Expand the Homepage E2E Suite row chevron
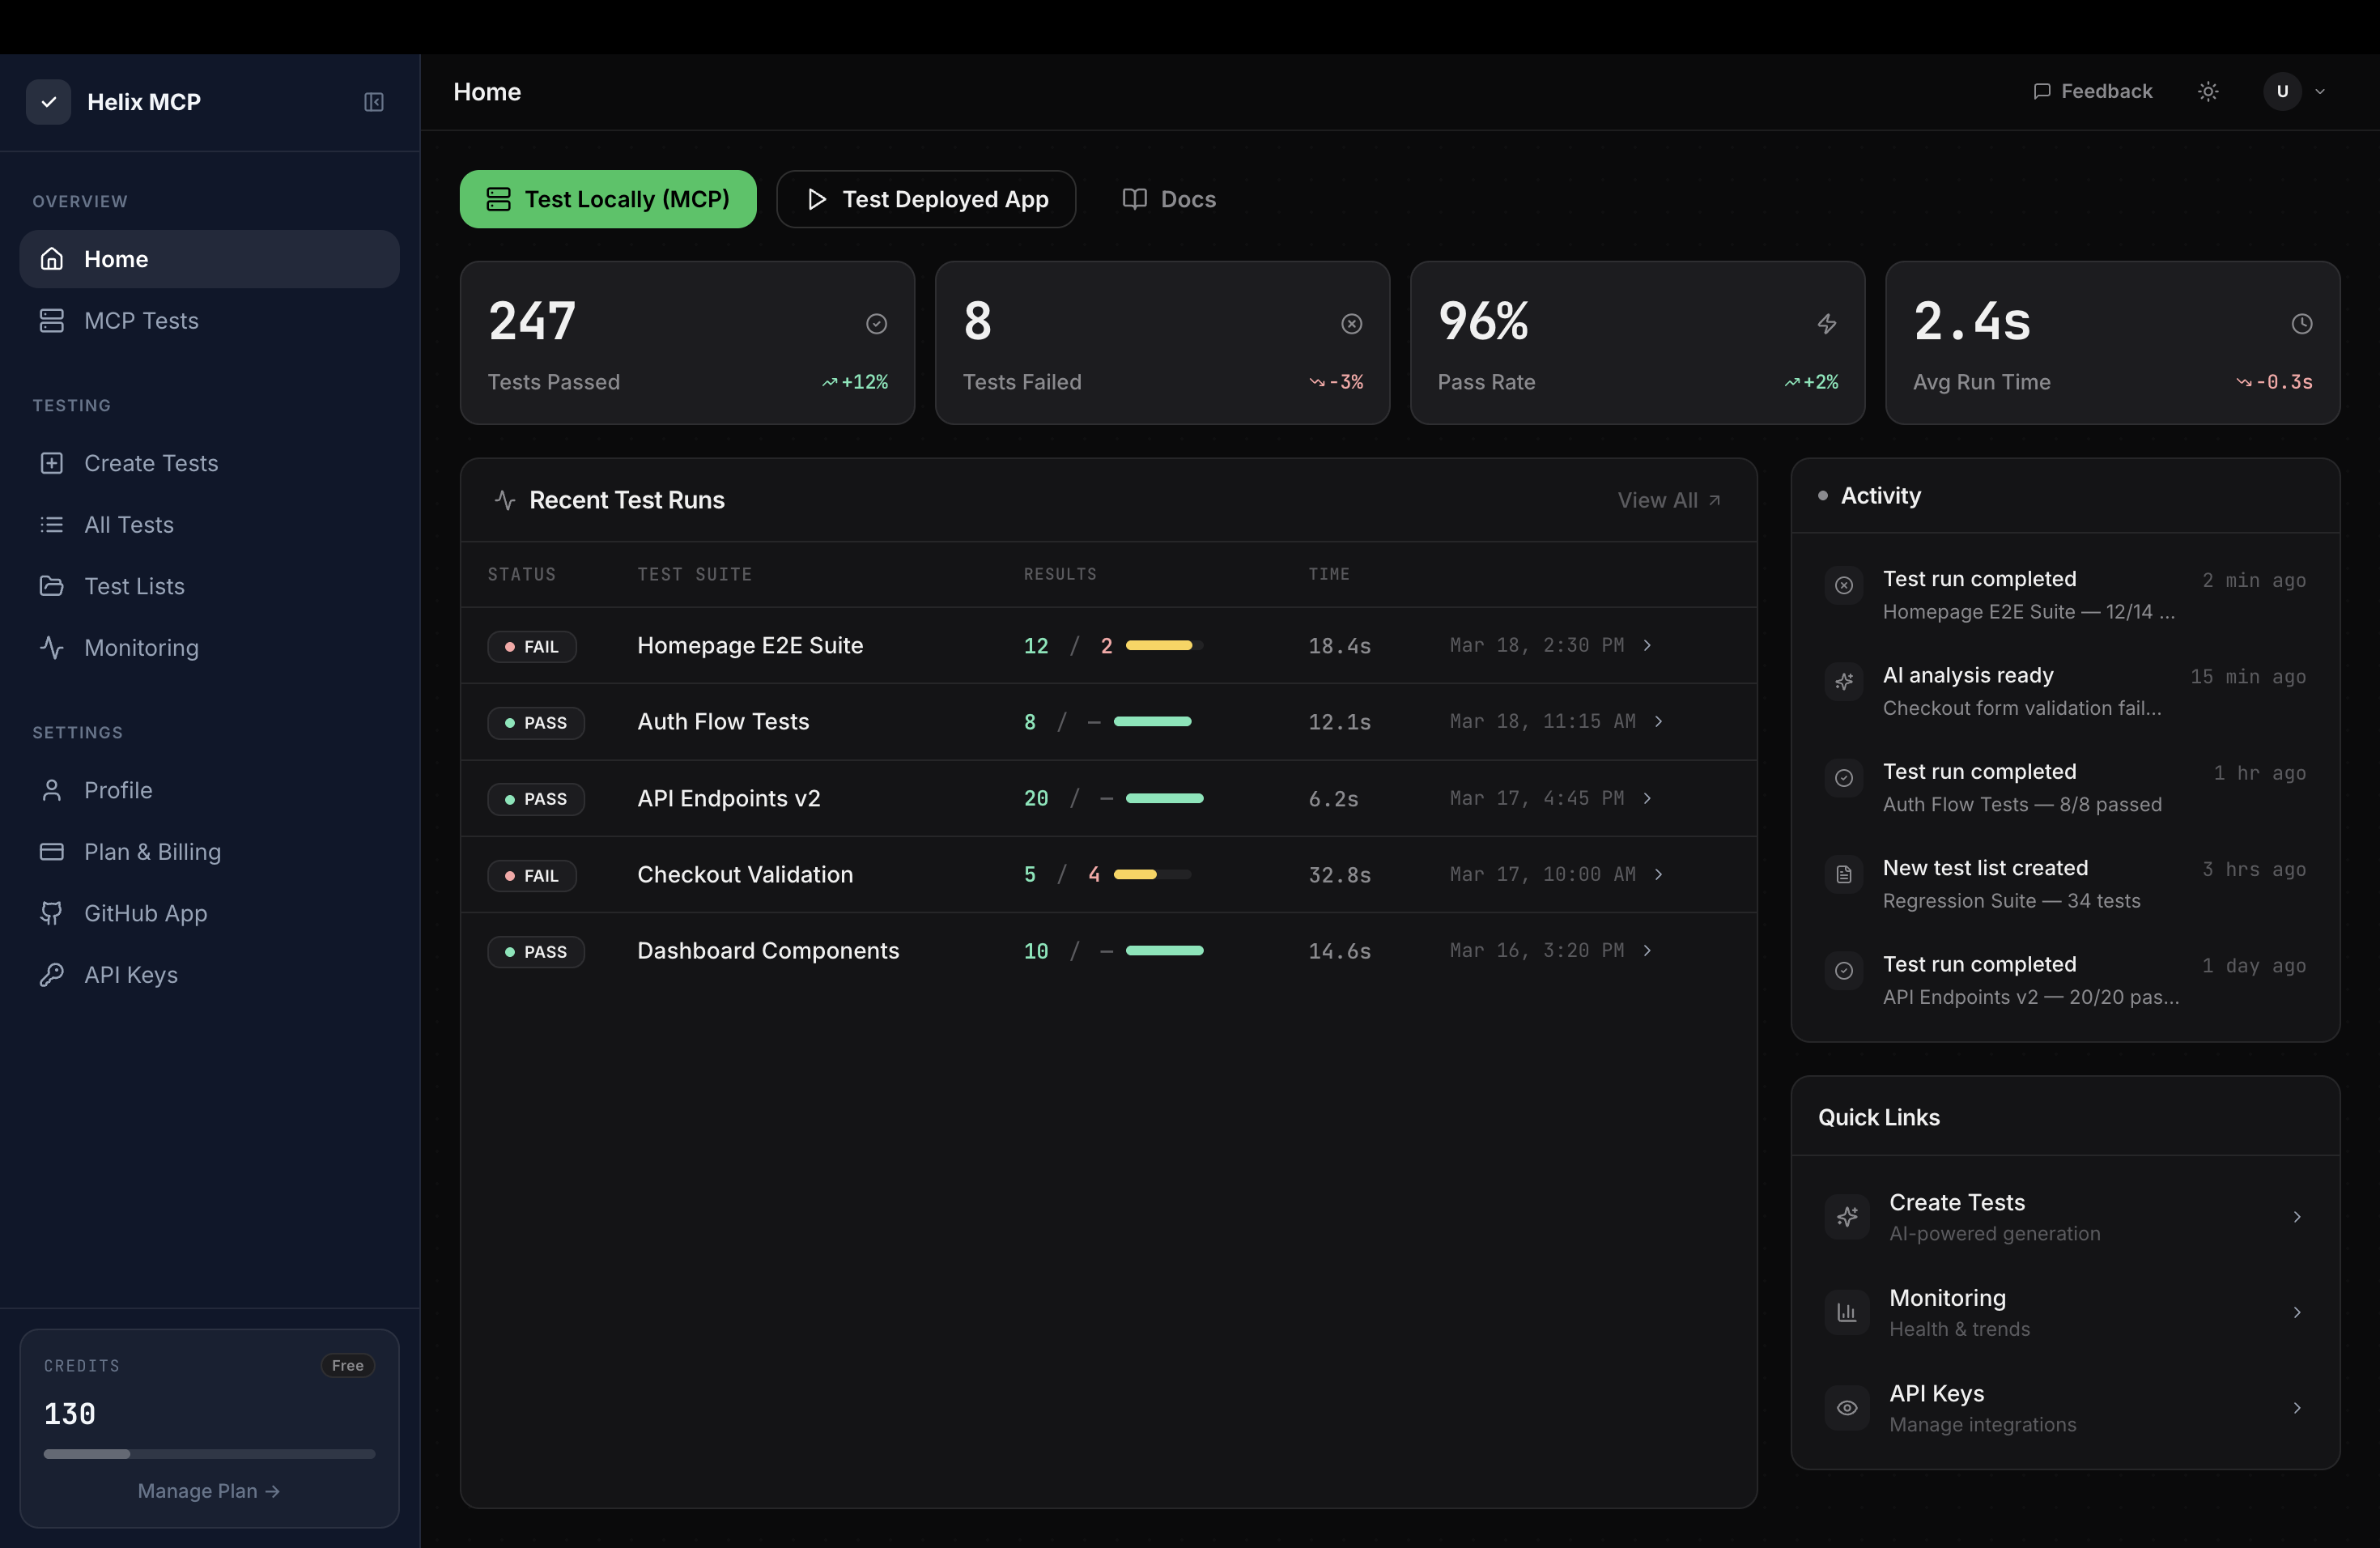This screenshot has width=2380, height=1548. click(x=1647, y=645)
